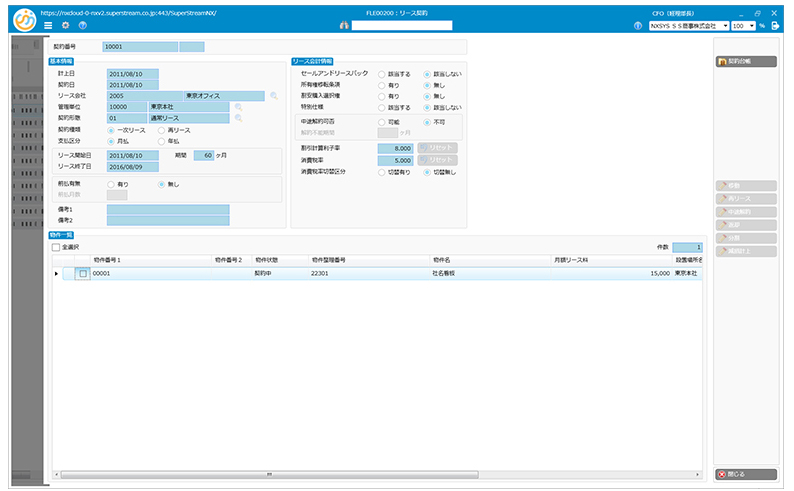Click the row indicator arrow for 00001
Viewport: 794px width, 491px height.
[56, 274]
